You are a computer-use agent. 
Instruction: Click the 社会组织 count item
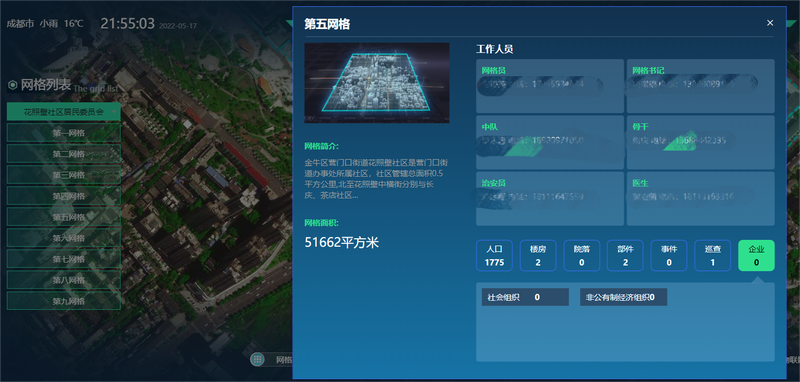click(x=525, y=297)
